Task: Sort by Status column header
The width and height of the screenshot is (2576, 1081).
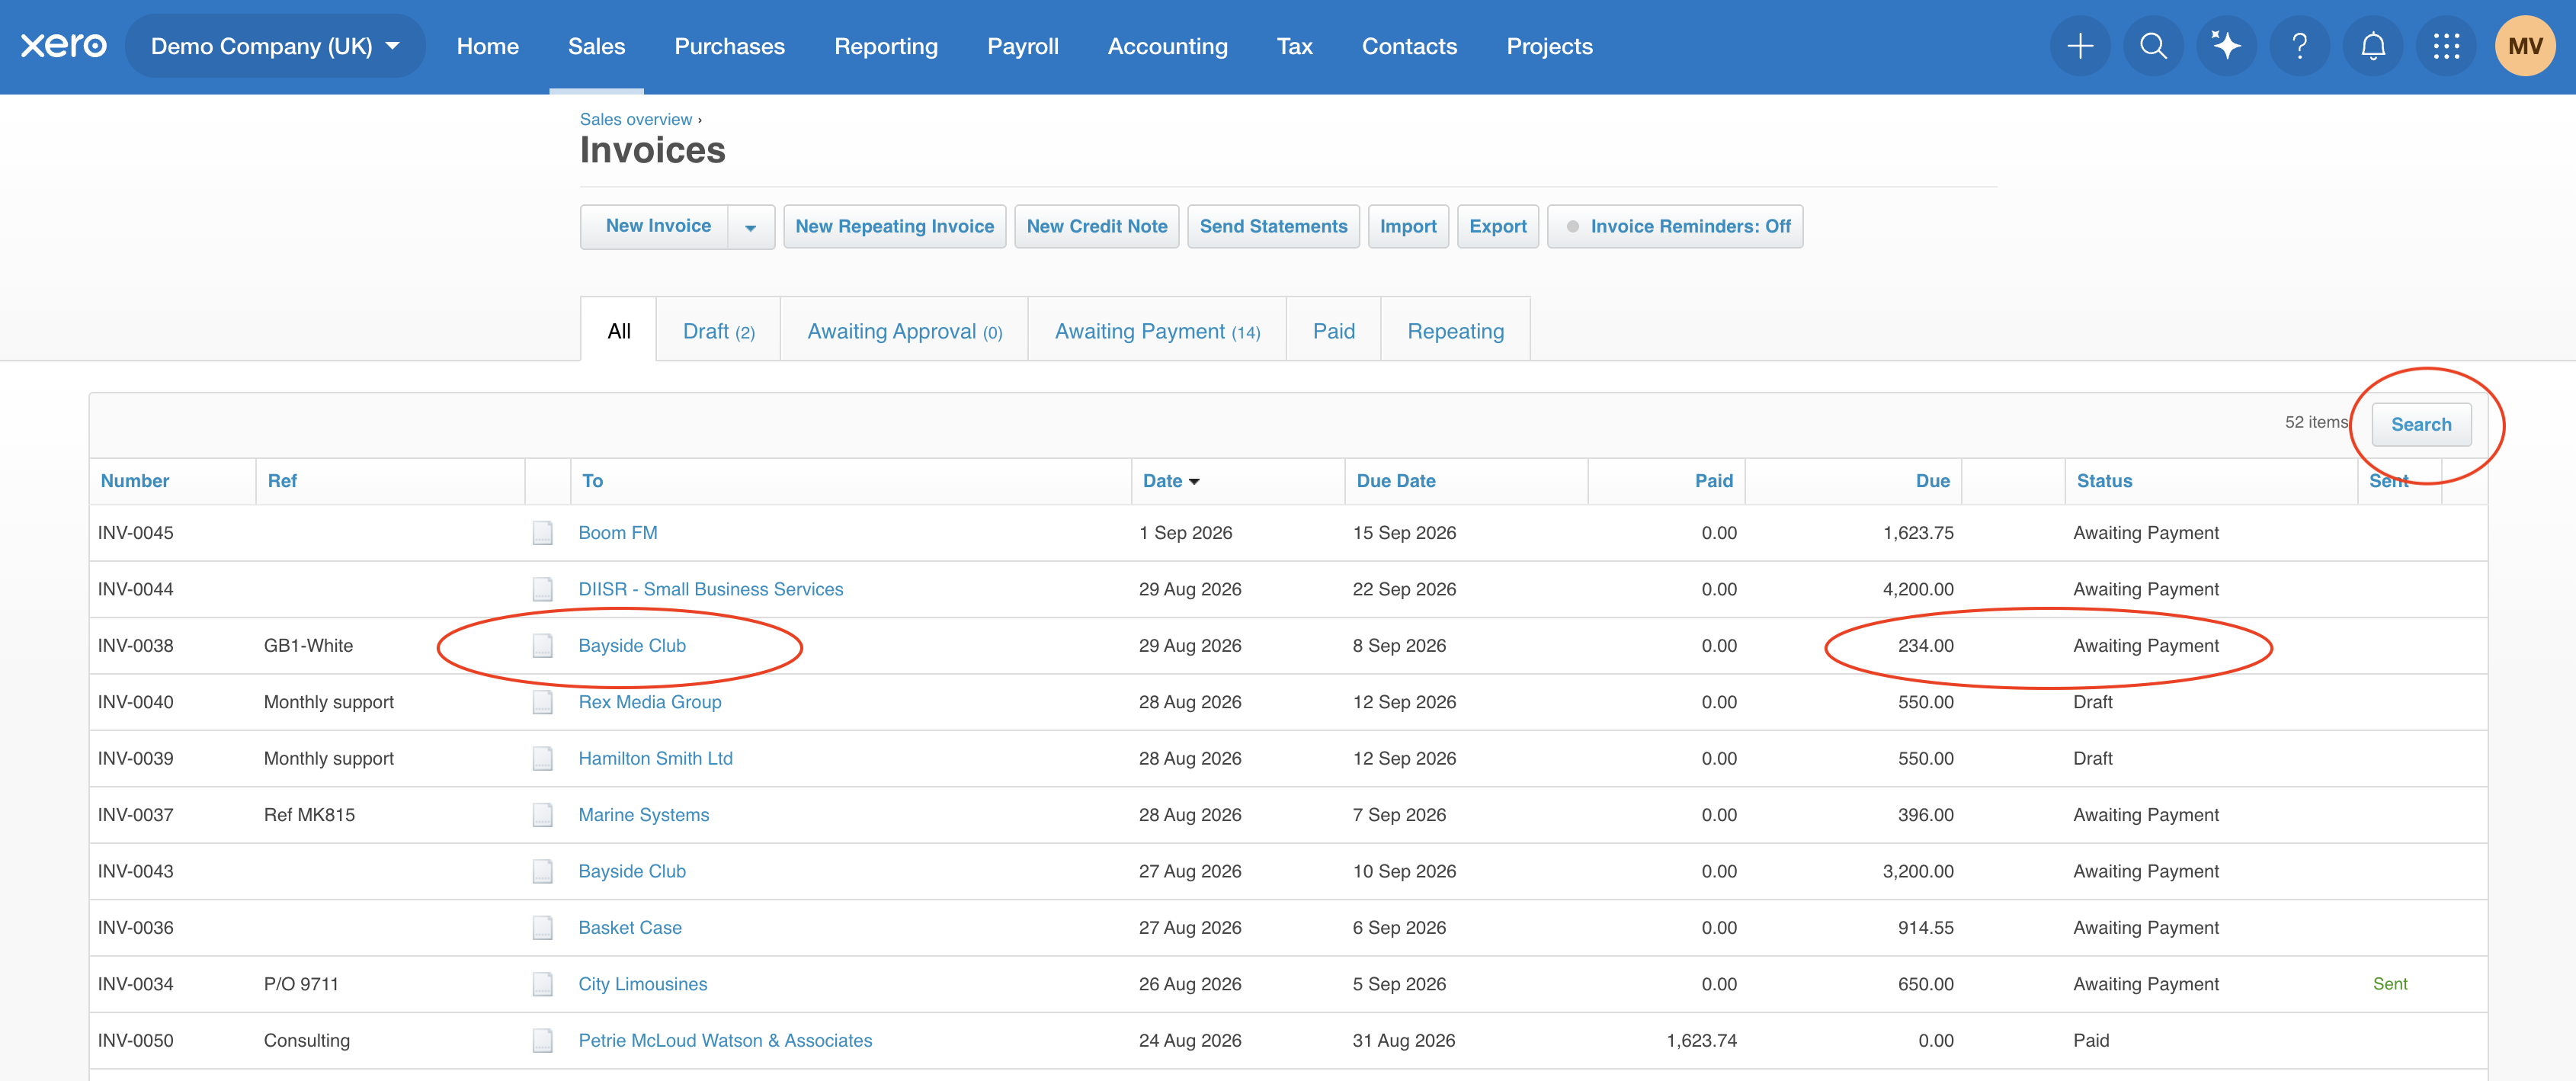Action: tap(2104, 481)
